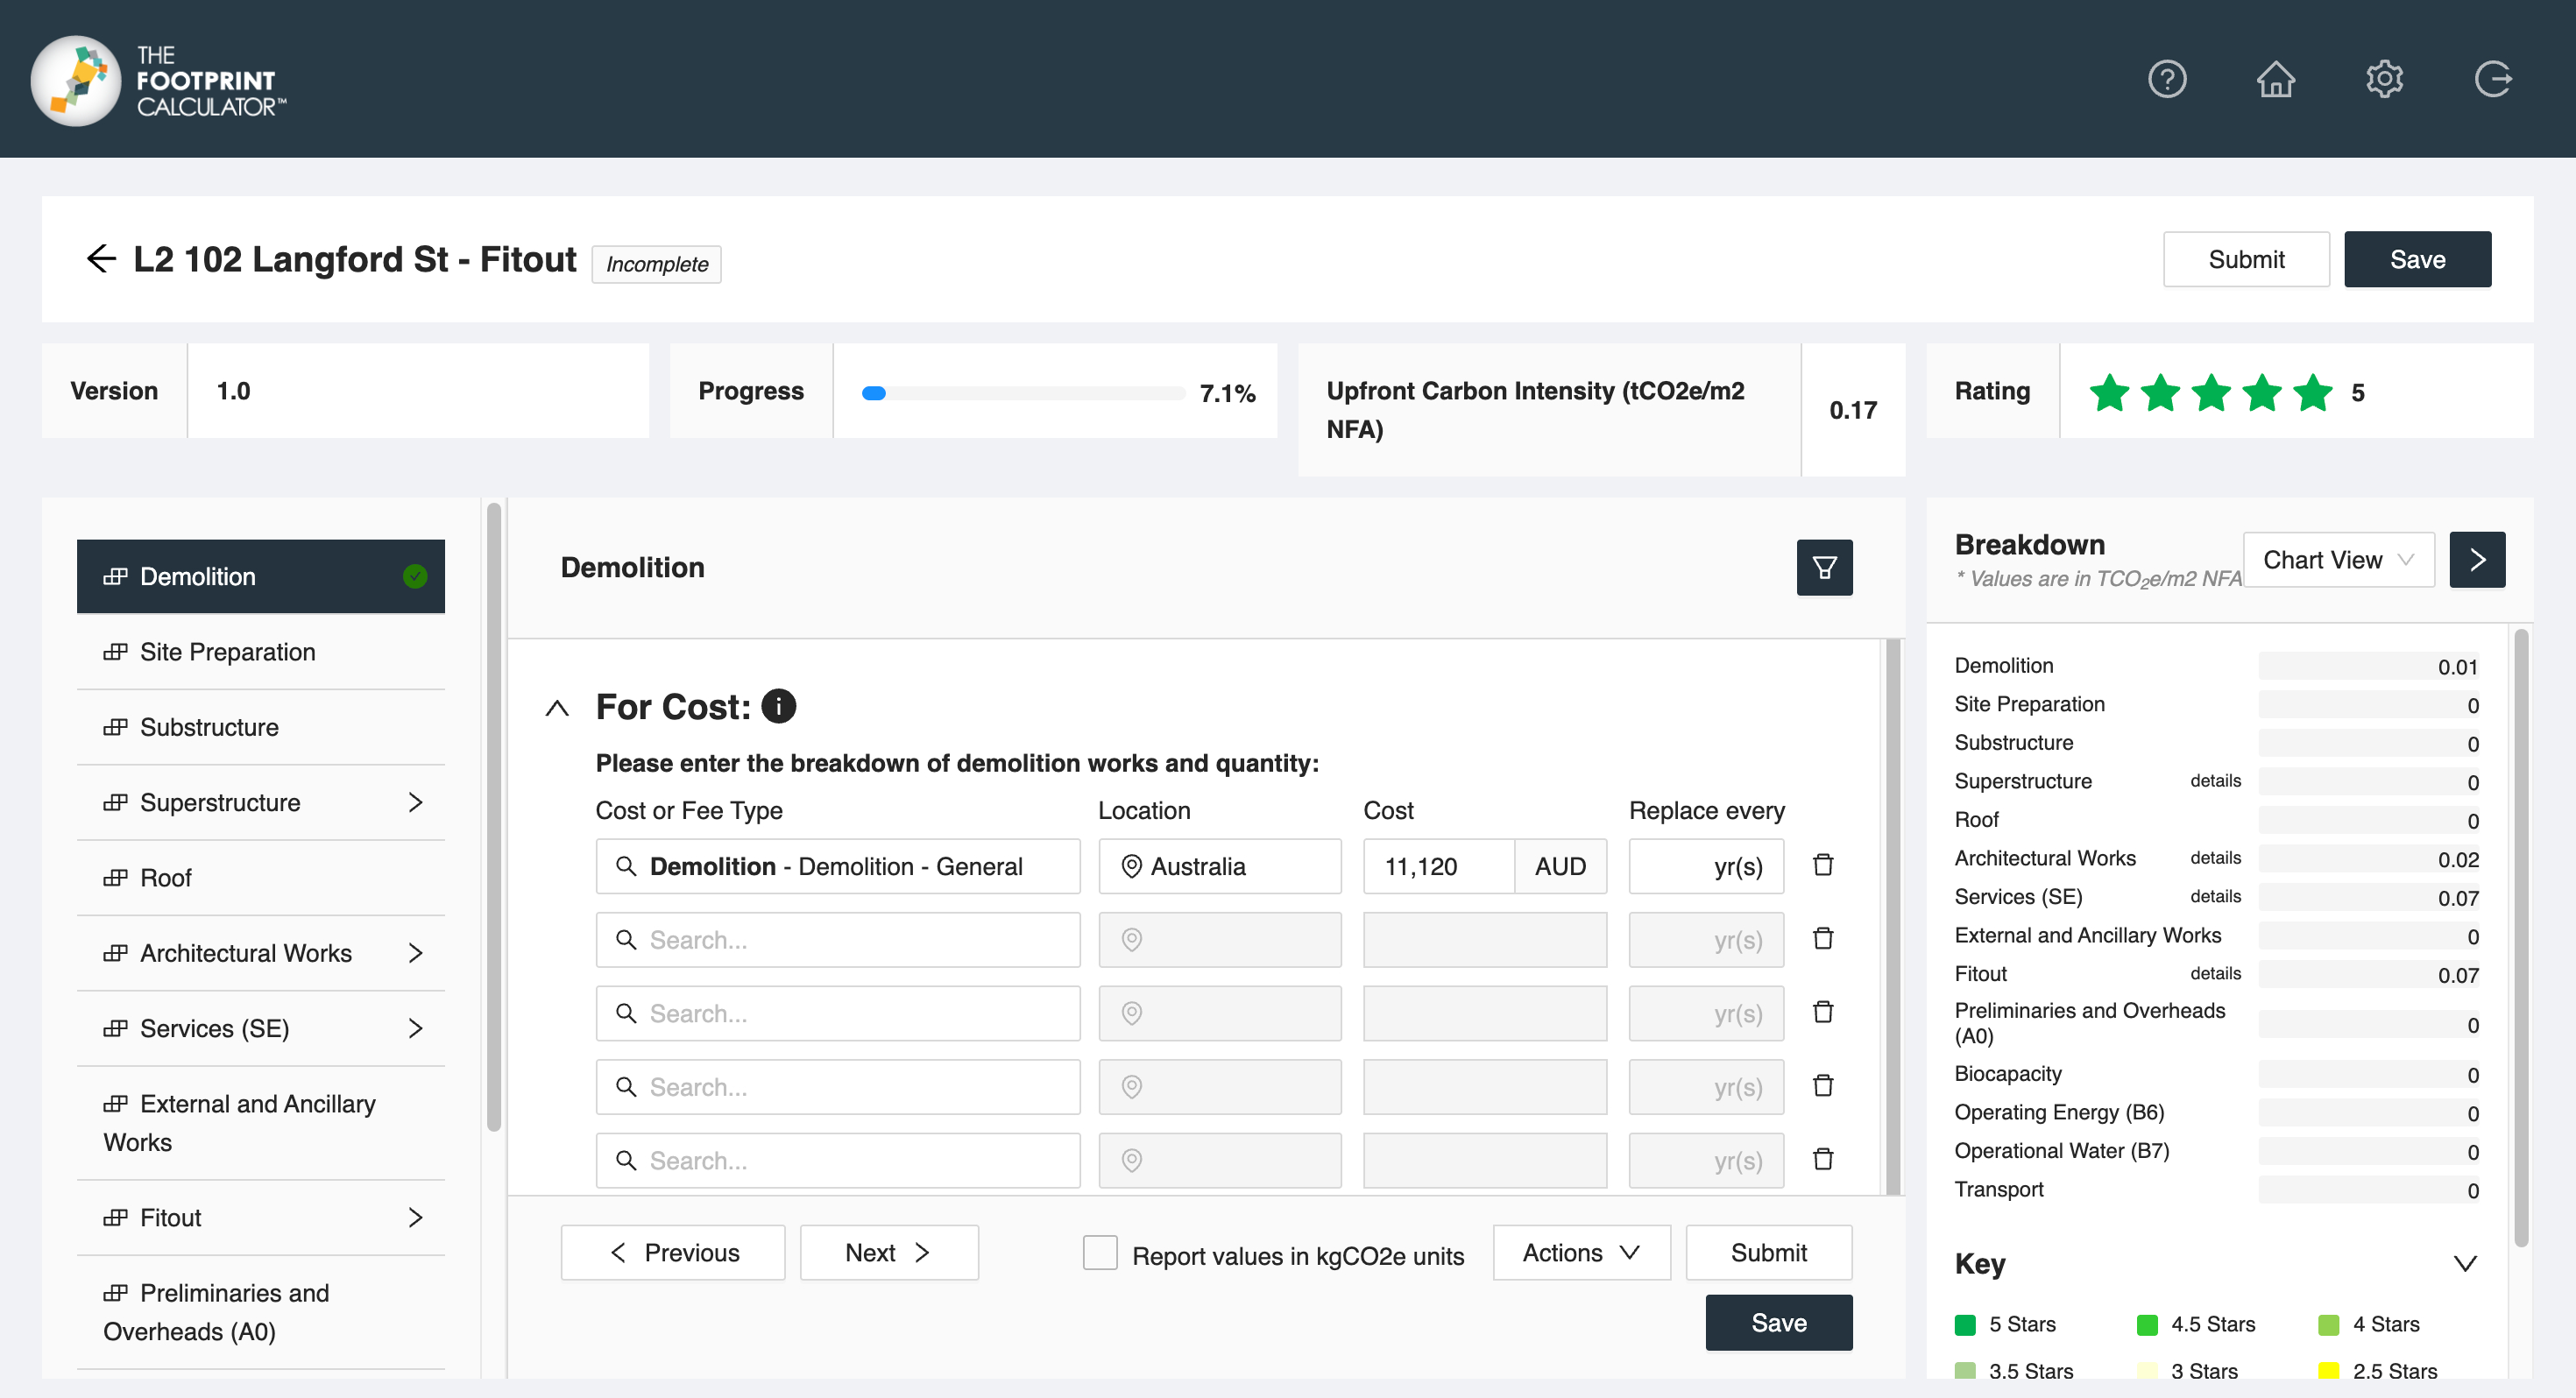Open settings gear icon in header

[x=2384, y=78]
